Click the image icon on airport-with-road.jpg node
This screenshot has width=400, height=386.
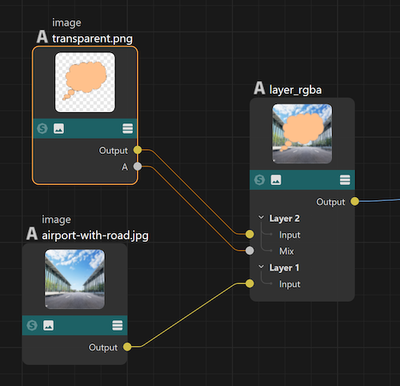tap(48, 325)
